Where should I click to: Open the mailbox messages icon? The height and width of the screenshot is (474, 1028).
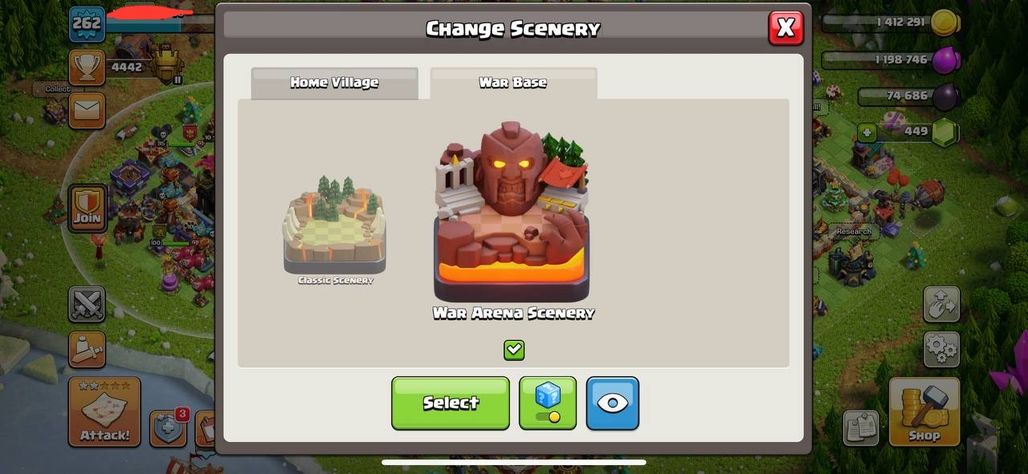click(x=87, y=110)
